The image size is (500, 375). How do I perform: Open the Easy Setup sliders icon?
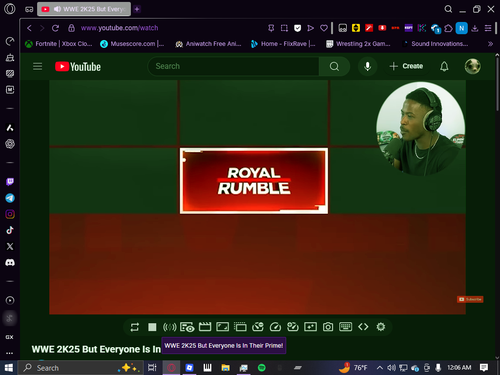point(488,28)
